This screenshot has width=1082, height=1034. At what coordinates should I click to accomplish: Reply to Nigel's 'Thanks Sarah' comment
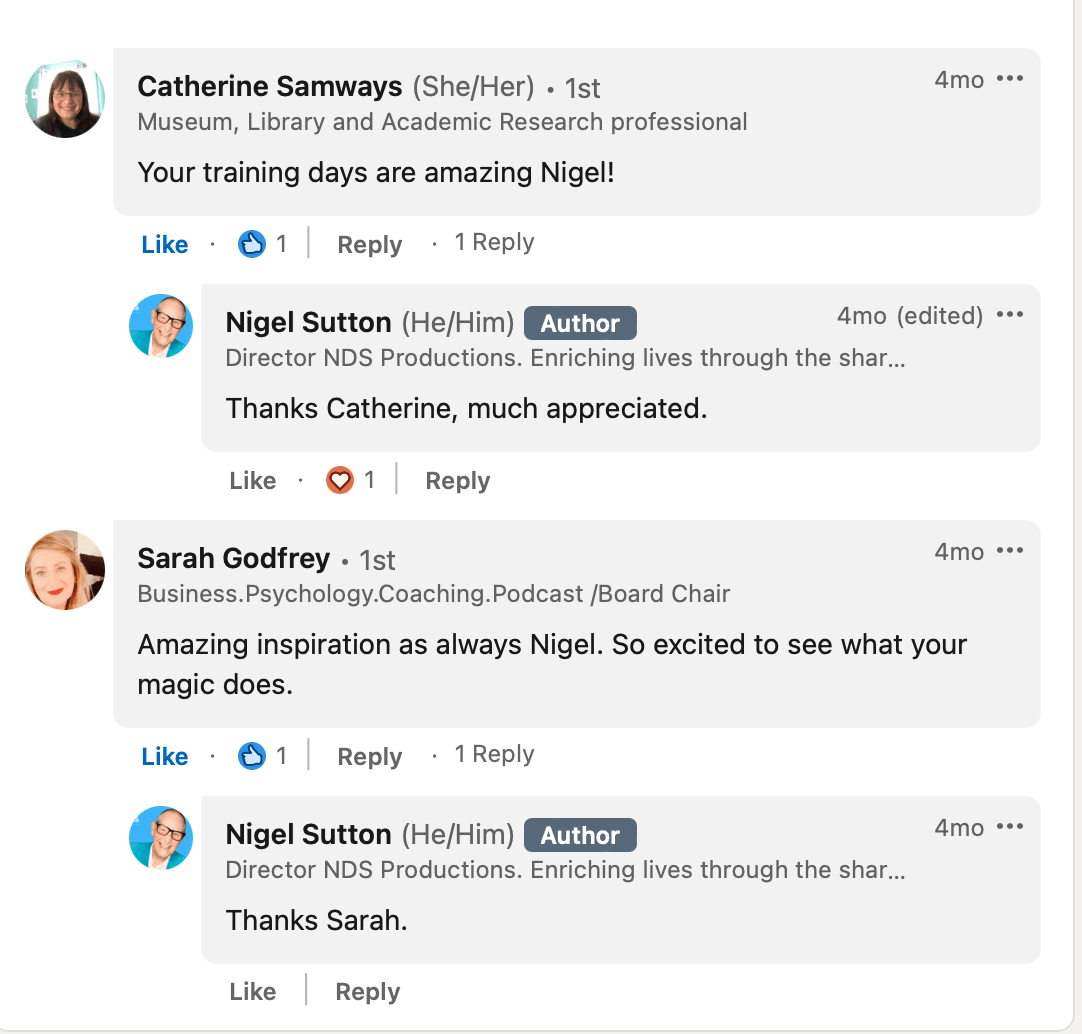(x=368, y=992)
